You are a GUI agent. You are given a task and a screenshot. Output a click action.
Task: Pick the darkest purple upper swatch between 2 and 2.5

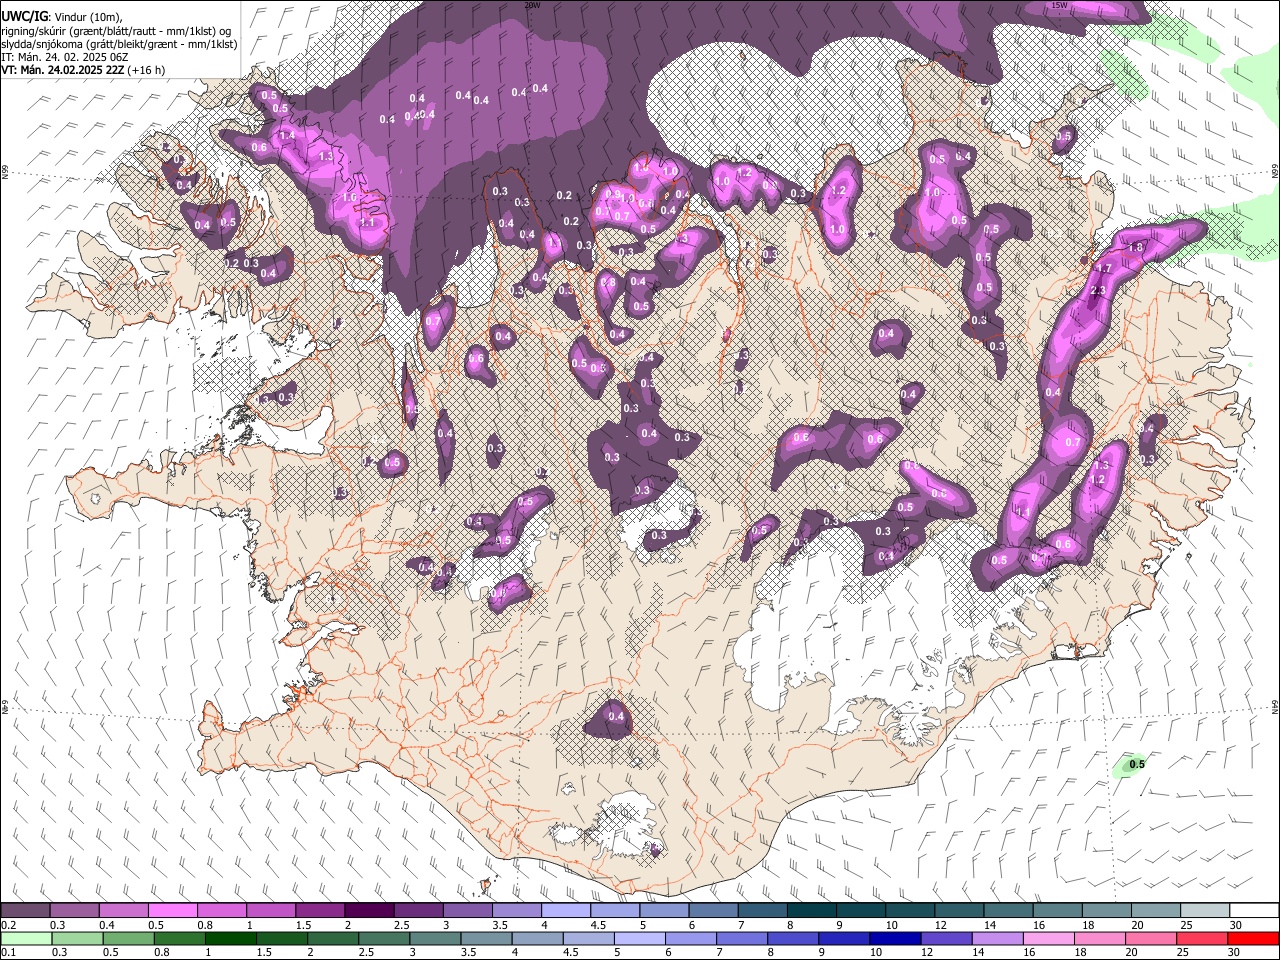(369, 911)
